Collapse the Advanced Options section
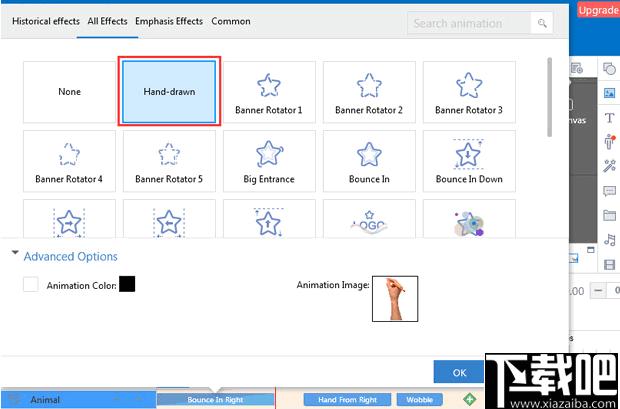Screen dimensions: 620x409 click(x=15, y=252)
